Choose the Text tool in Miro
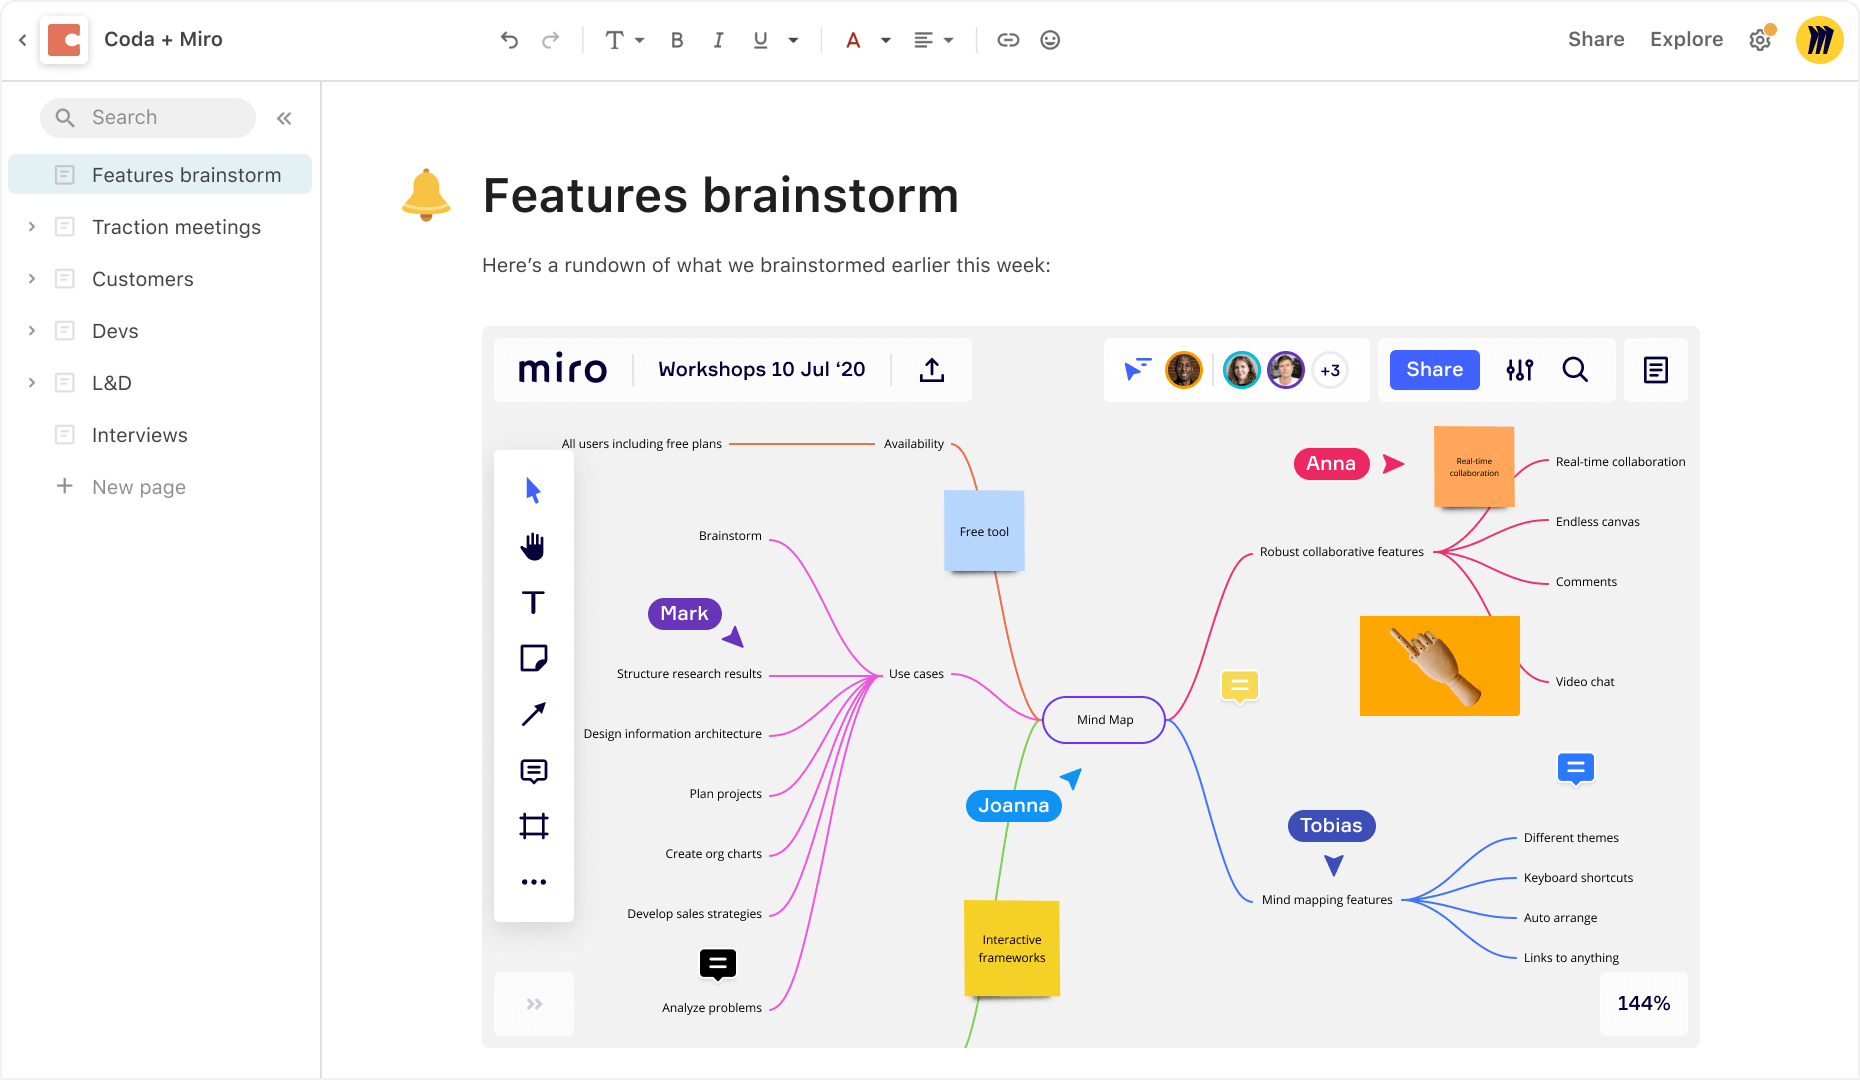Screen dimensions: 1860x1080 [533, 602]
